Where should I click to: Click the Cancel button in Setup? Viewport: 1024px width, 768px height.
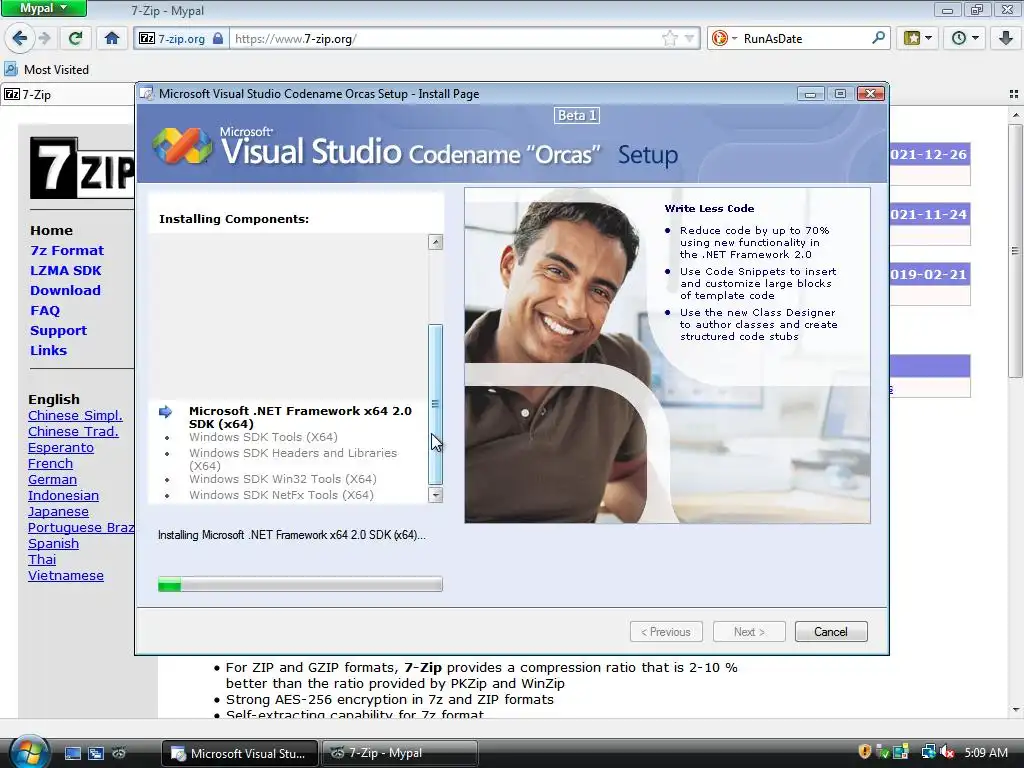pyautogui.click(x=831, y=632)
